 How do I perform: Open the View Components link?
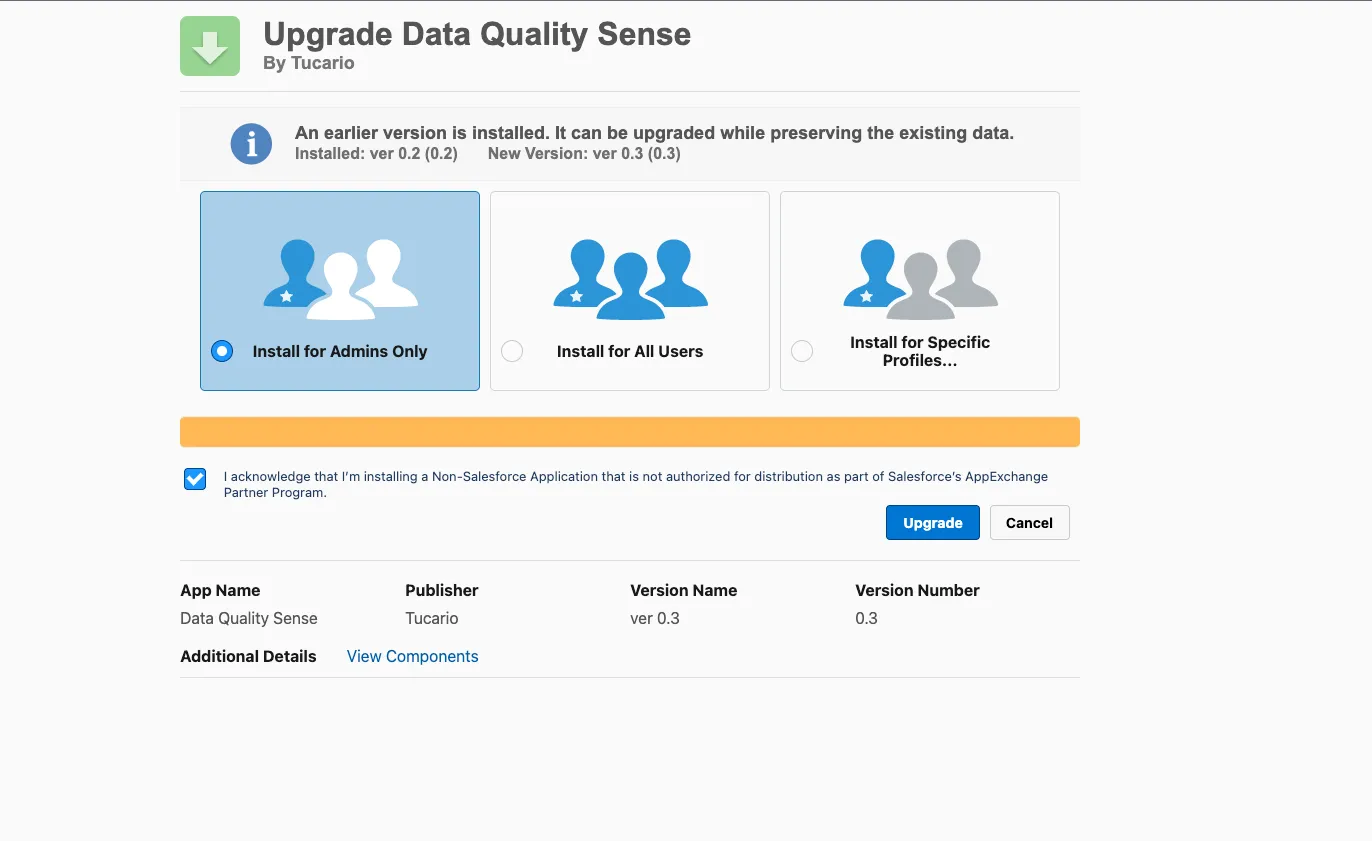click(412, 656)
